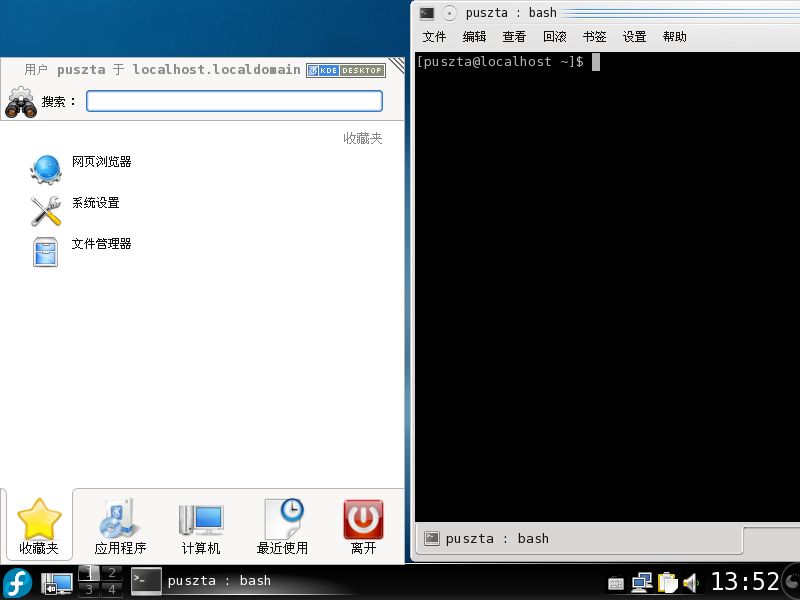Open Konsole 帮助 help menu
Image resolution: width=800 pixels, height=600 pixels.
tap(674, 37)
